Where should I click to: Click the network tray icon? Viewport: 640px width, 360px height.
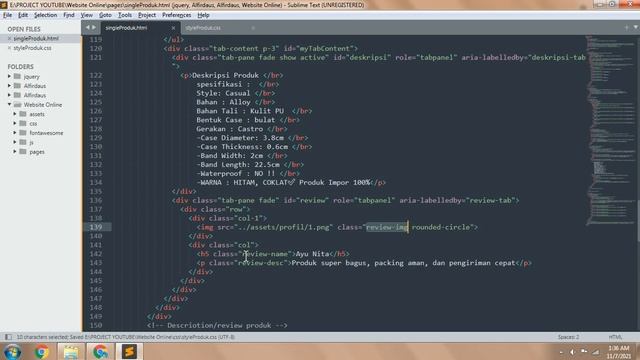[x=596, y=352]
